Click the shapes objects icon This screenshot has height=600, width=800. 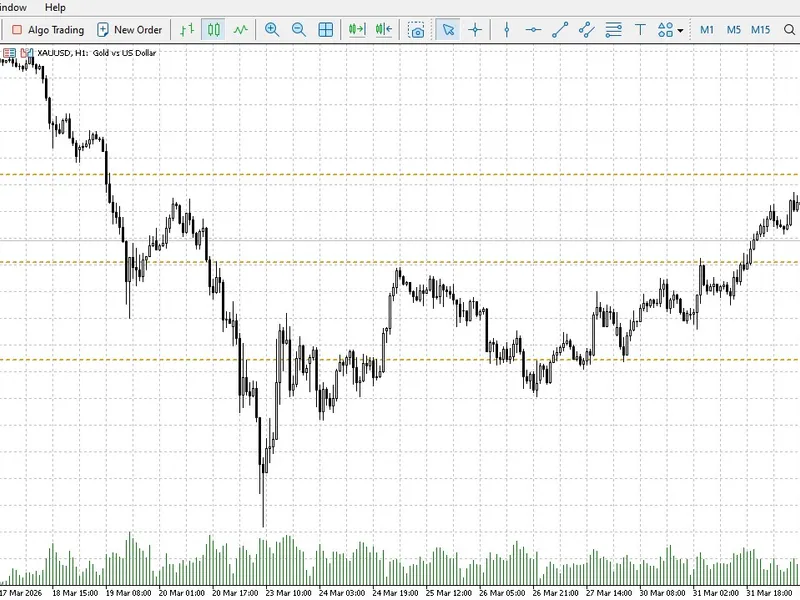(x=665, y=30)
